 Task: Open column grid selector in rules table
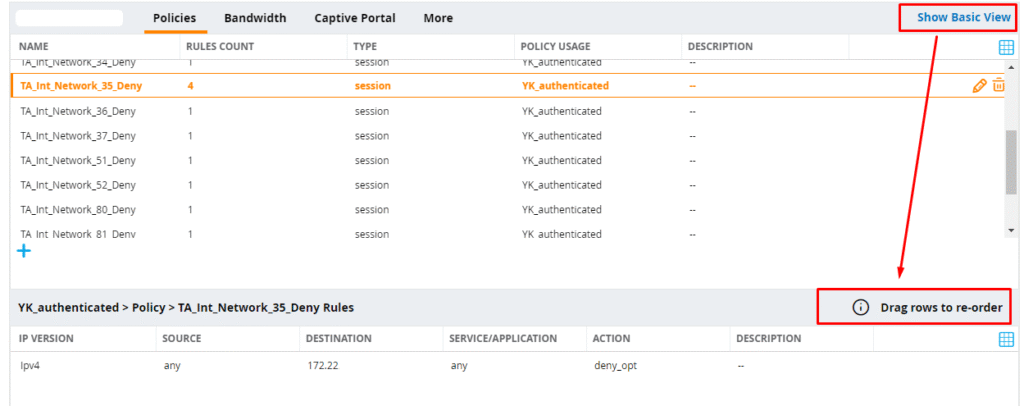[1006, 339]
